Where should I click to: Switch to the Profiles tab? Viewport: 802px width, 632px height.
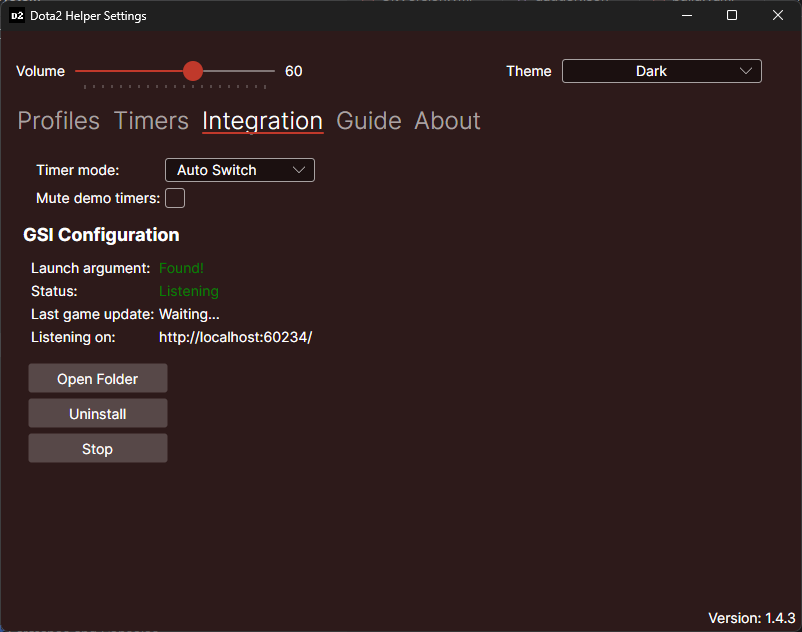(x=58, y=121)
